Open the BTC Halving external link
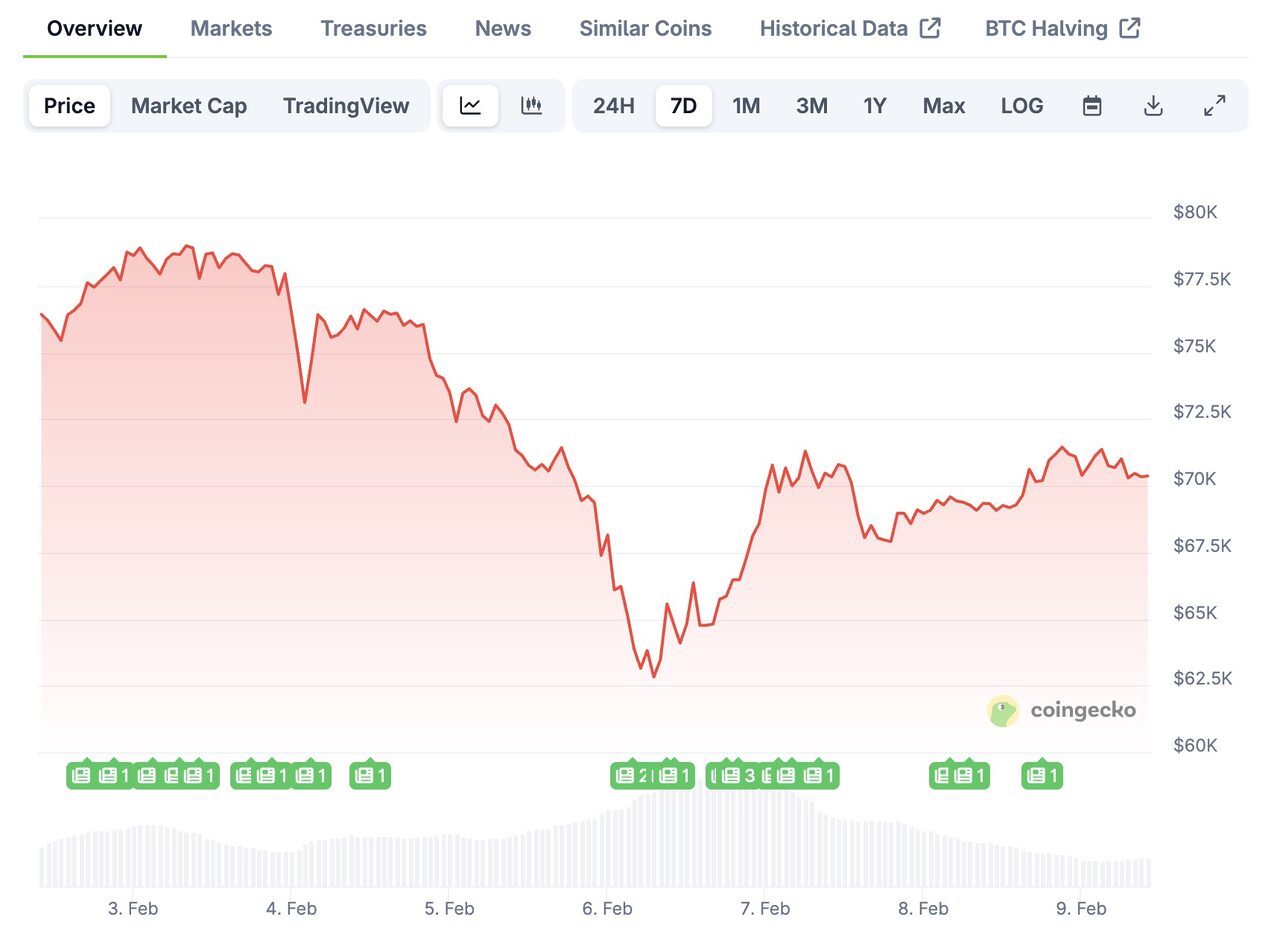This screenshot has height=943, width=1280. click(x=1062, y=28)
